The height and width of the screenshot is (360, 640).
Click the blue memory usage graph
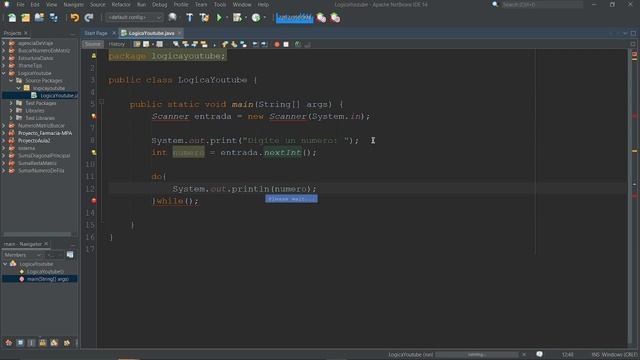(294, 18)
